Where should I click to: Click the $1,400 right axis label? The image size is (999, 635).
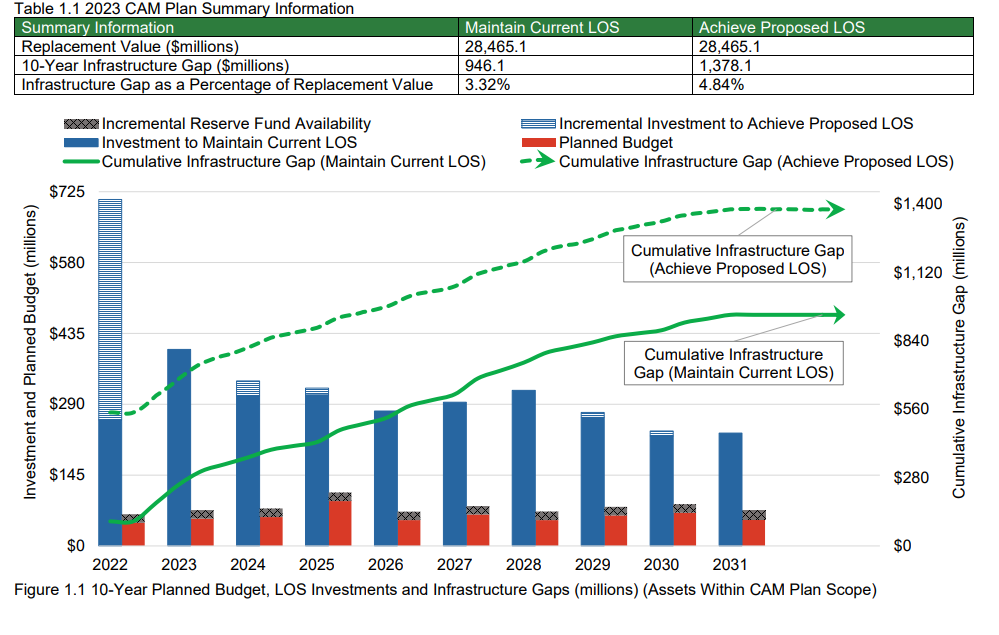(x=917, y=203)
